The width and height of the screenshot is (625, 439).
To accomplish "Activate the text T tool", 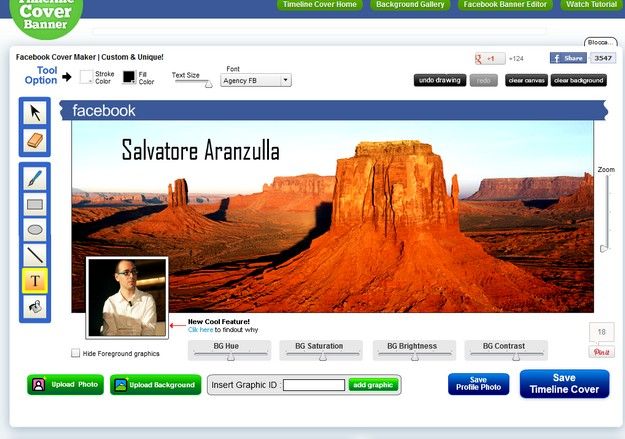I will (35, 281).
